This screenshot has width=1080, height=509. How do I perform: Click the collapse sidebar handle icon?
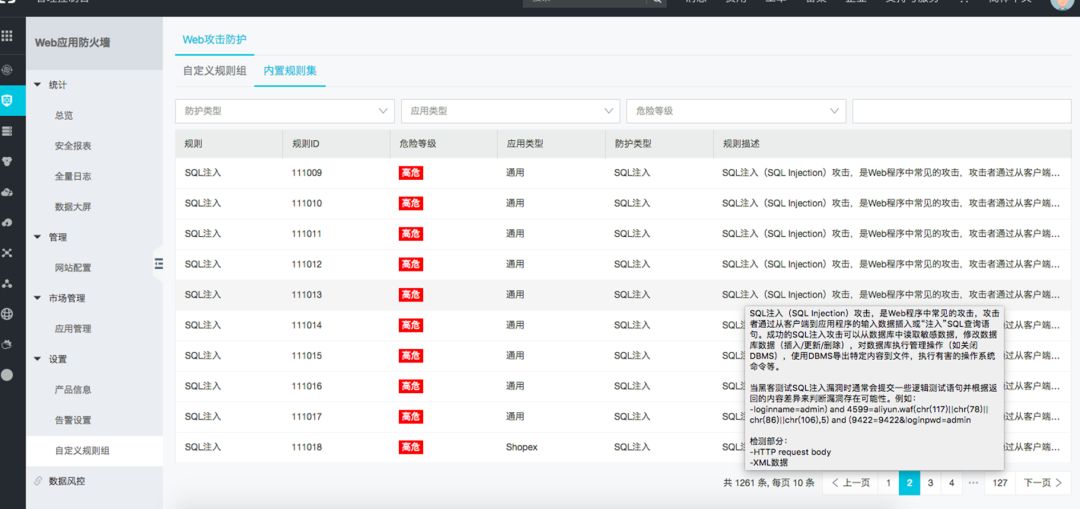pyautogui.click(x=158, y=263)
